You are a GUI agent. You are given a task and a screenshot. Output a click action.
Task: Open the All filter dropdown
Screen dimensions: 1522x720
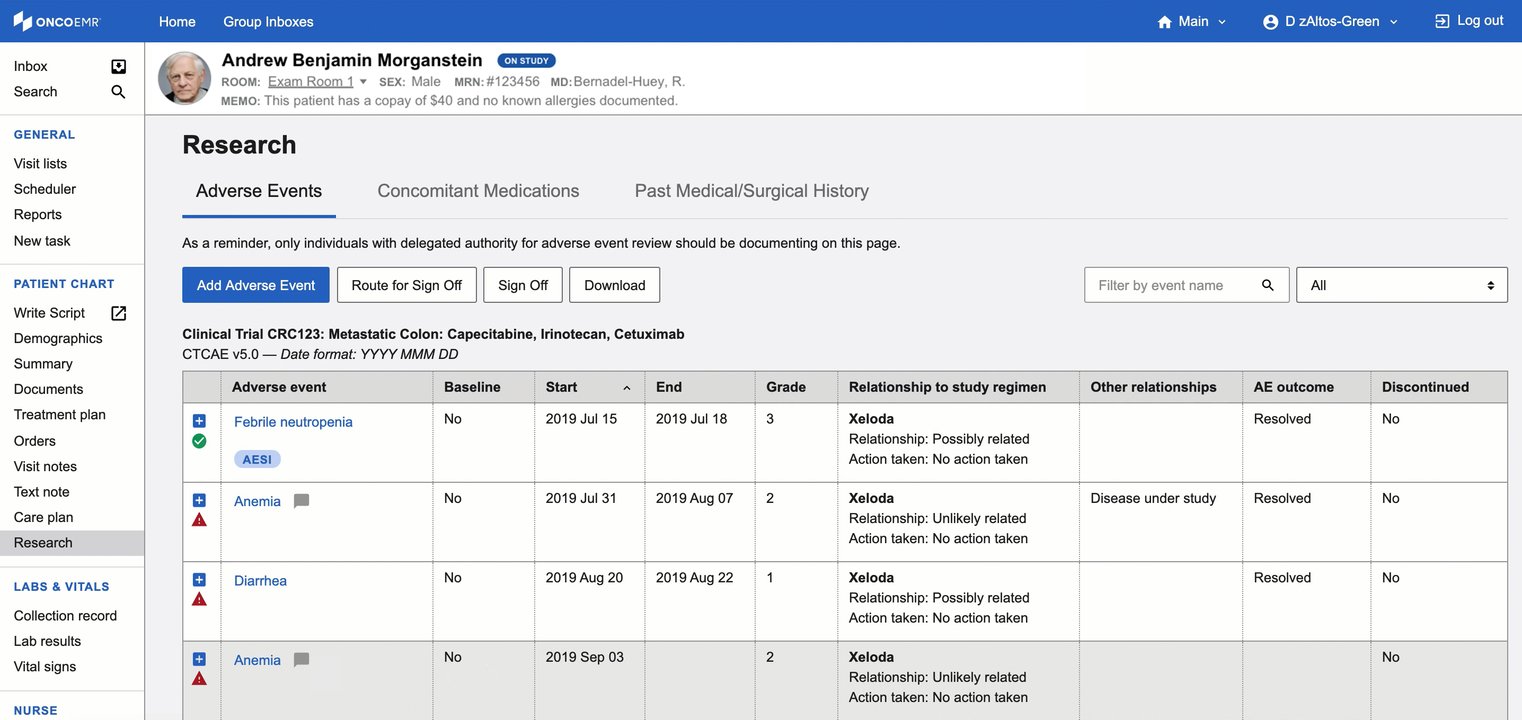(x=1400, y=285)
